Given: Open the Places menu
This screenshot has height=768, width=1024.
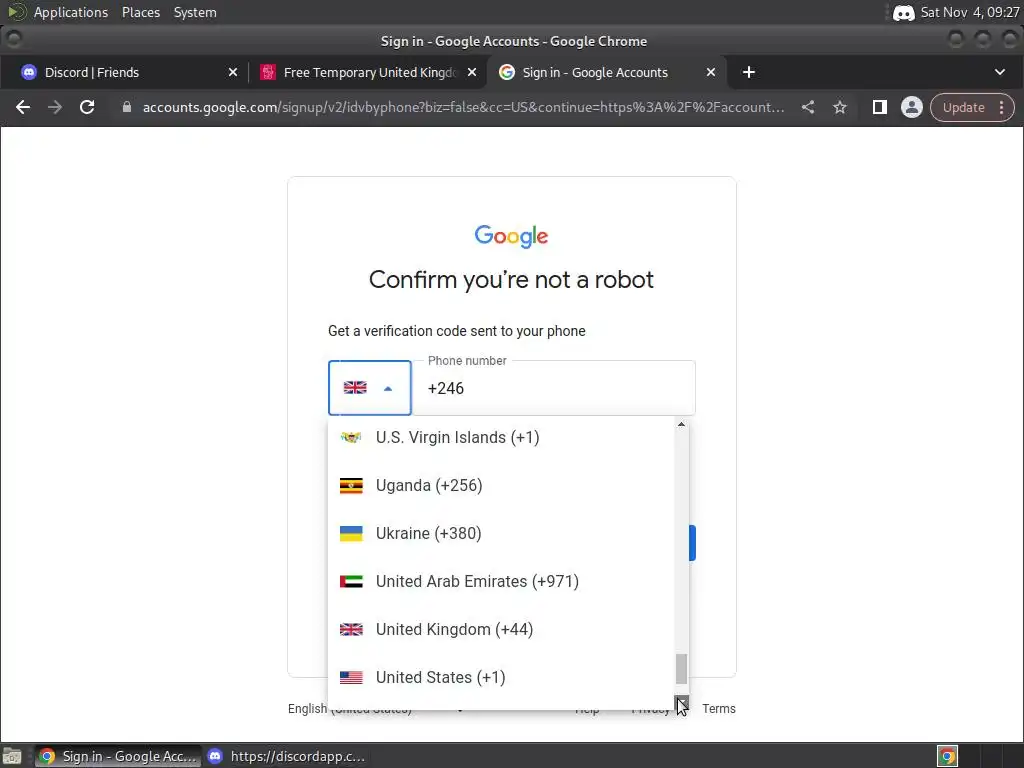Looking at the screenshot, I should point(141,12).
